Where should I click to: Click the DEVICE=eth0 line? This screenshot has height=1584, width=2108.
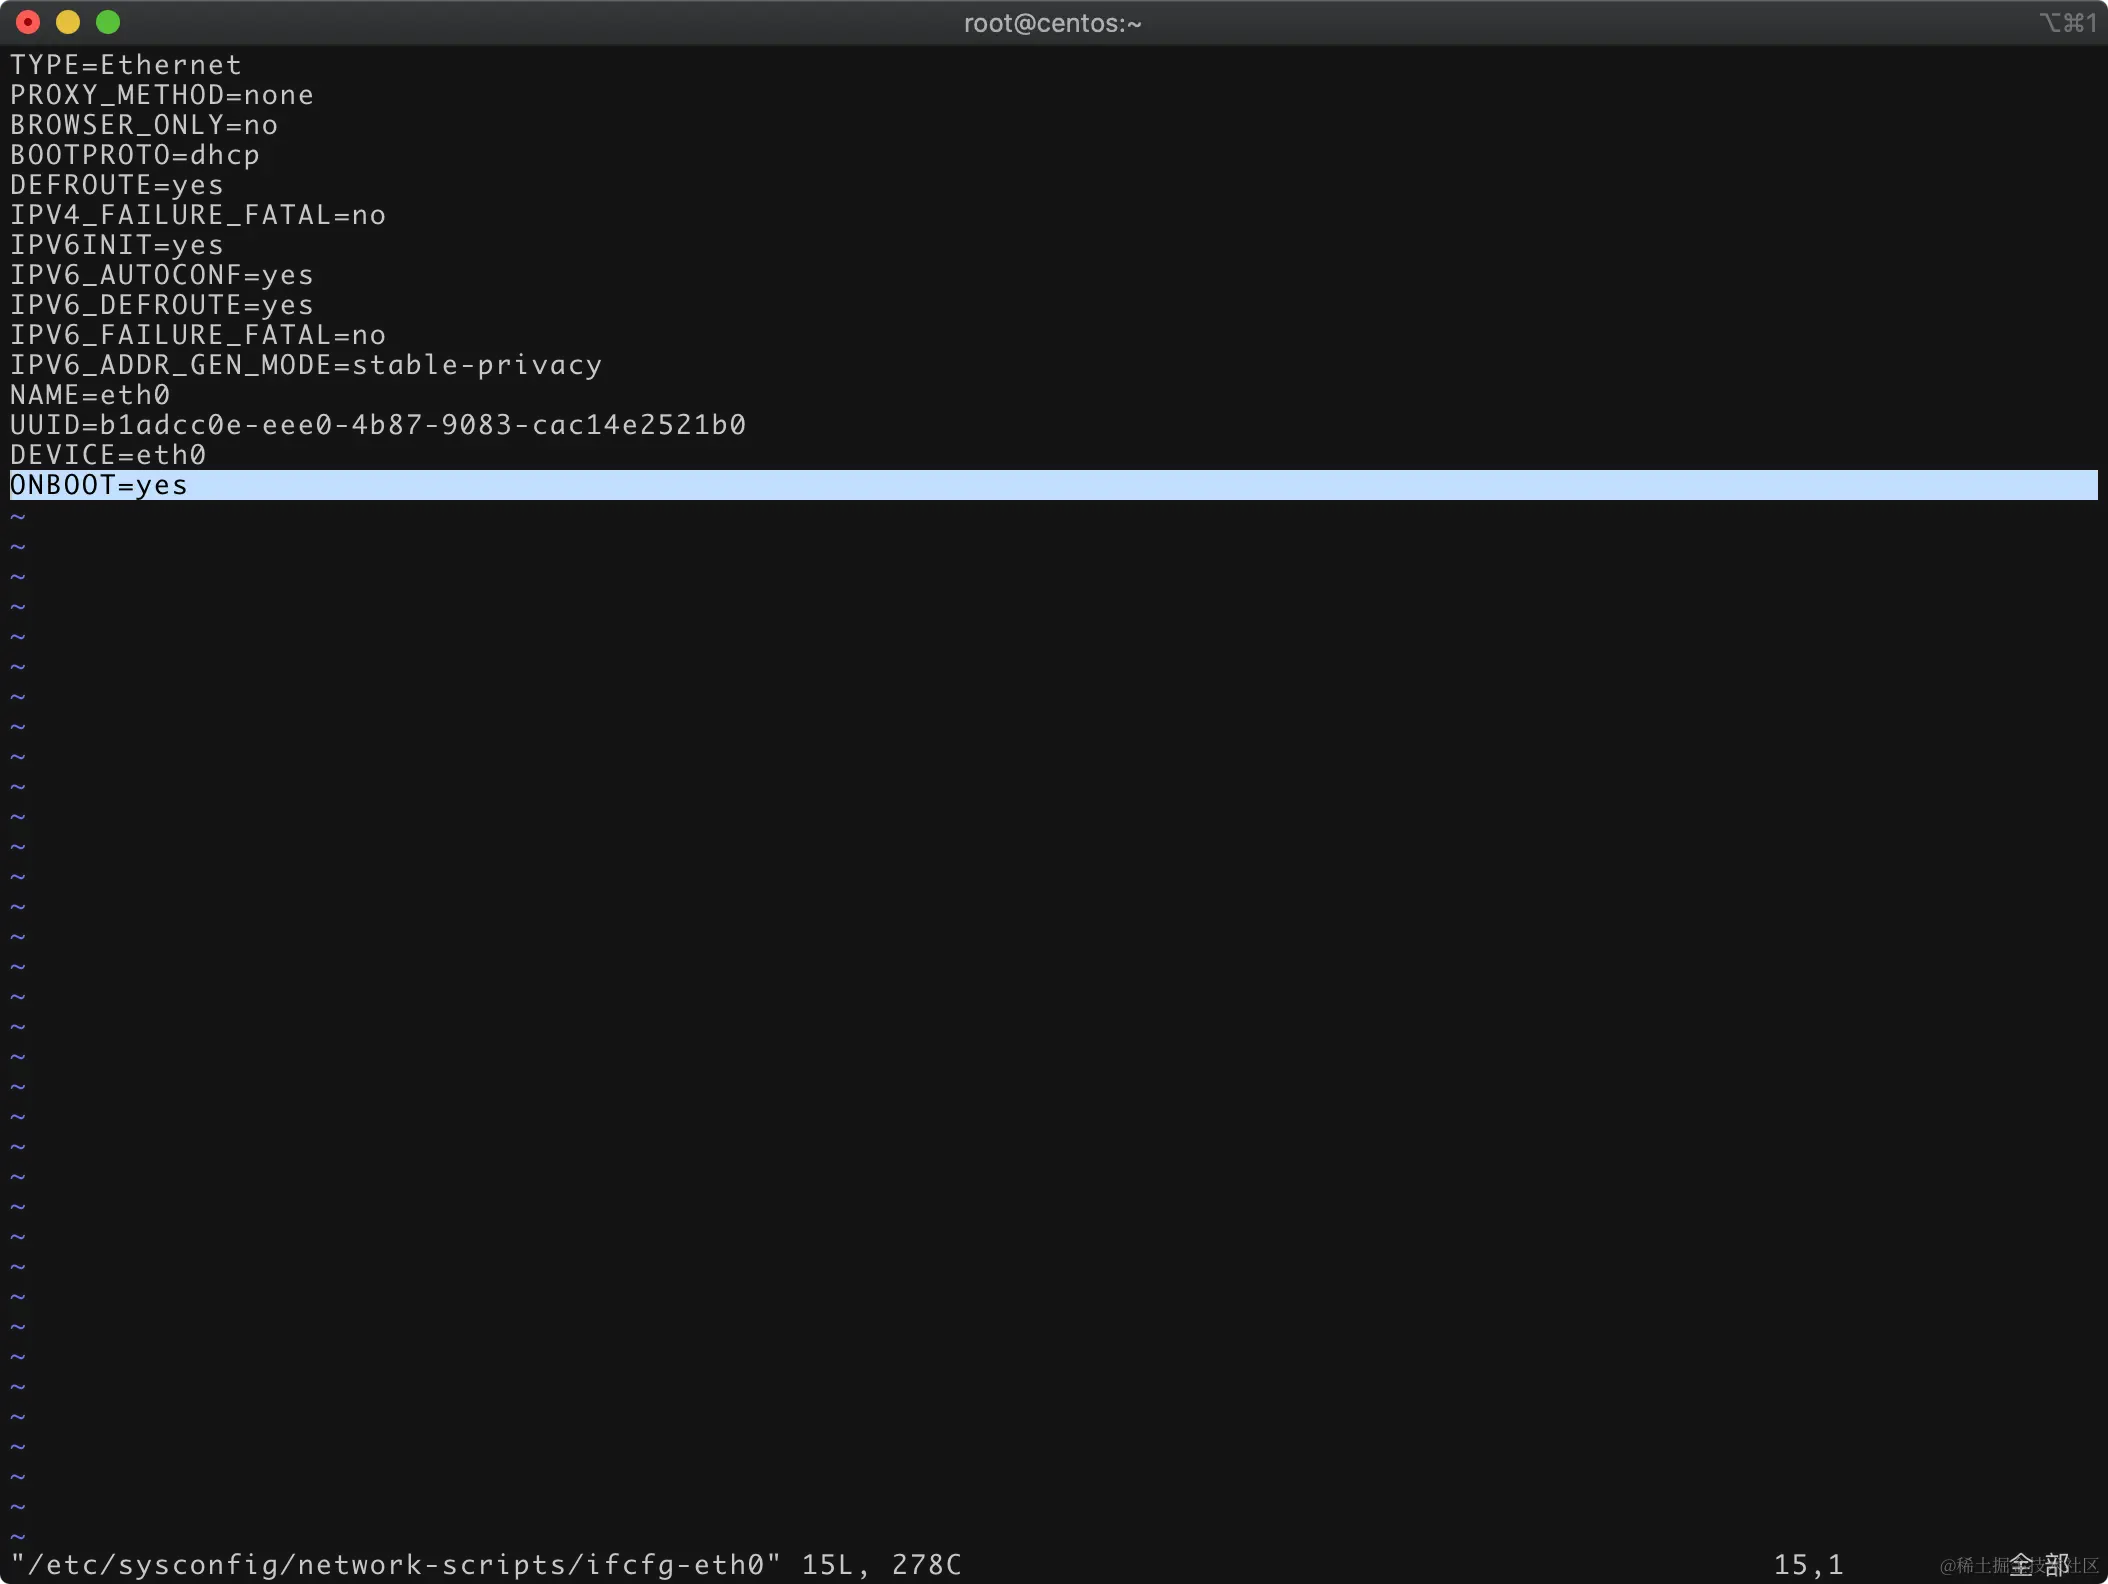(x=108, y=456)
